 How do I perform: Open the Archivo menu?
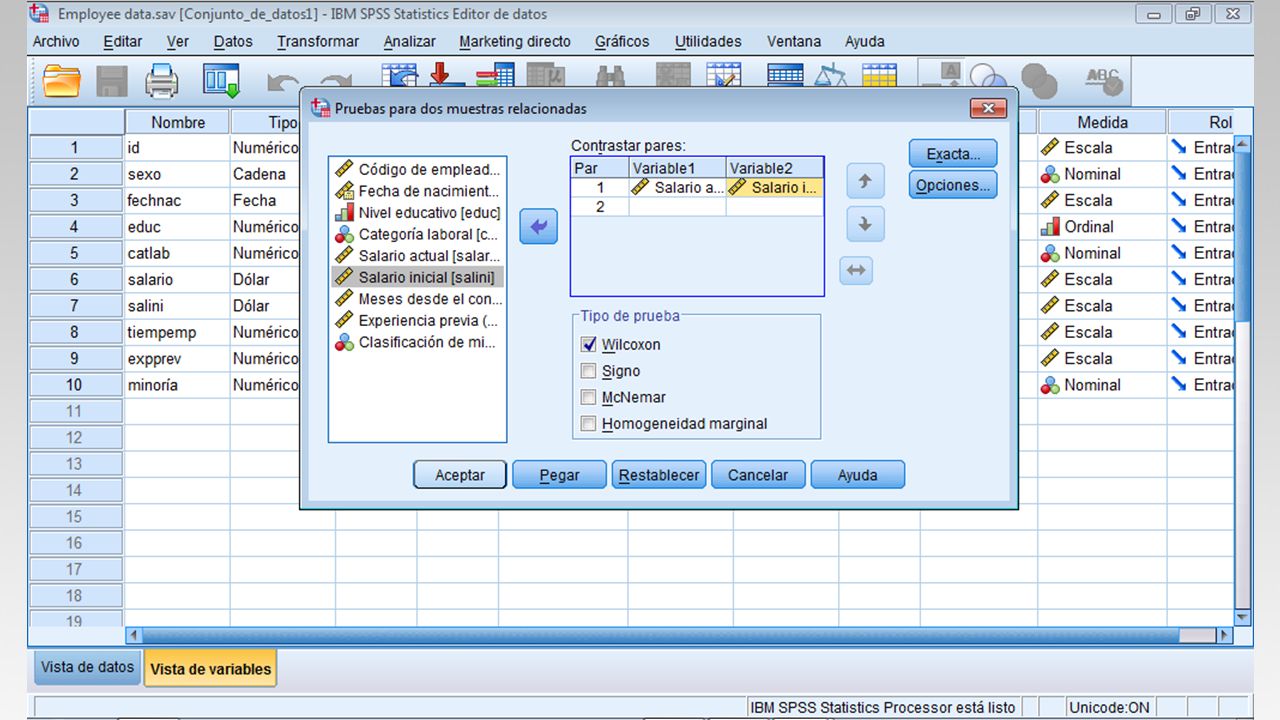[x=56, y=41]
